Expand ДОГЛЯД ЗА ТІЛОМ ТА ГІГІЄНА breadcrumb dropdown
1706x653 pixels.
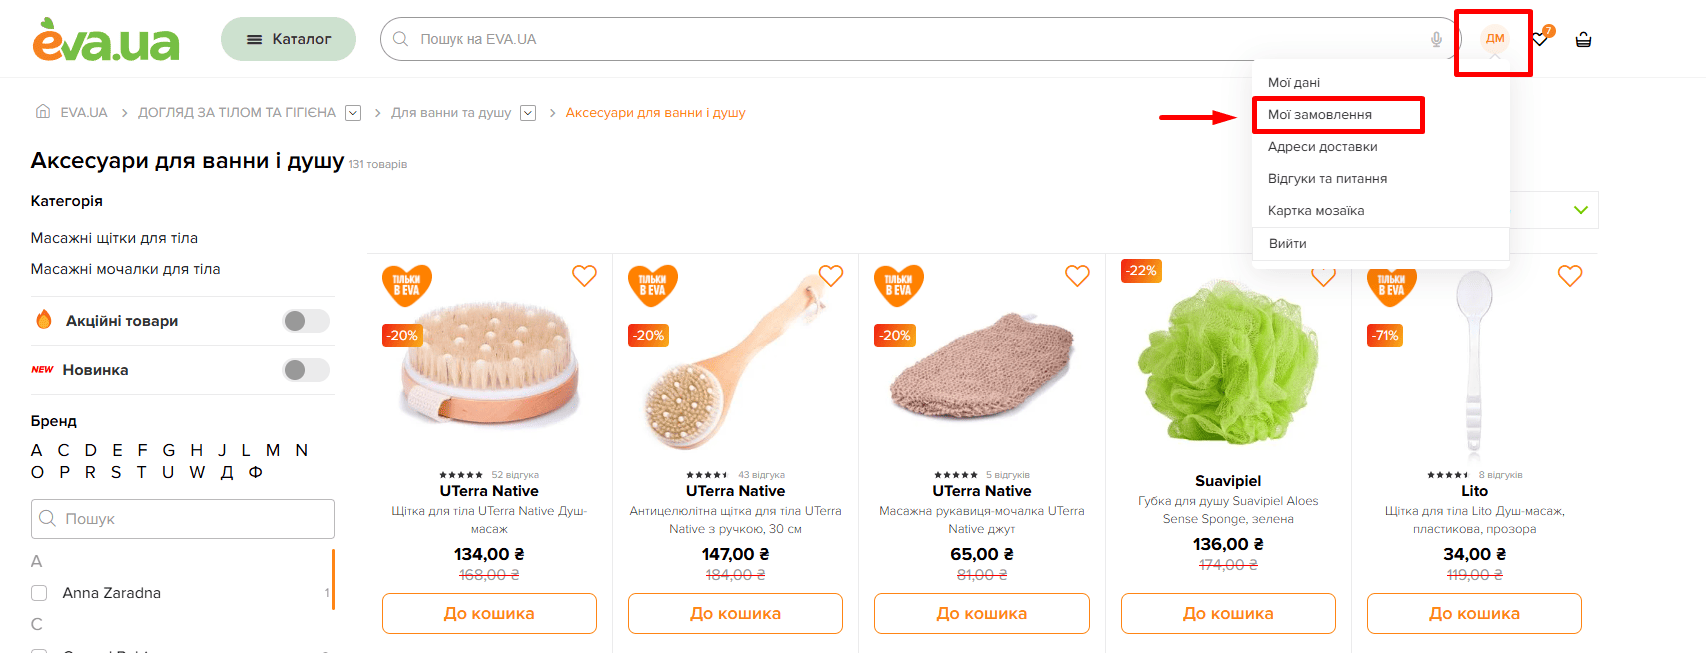pos(353,113)
